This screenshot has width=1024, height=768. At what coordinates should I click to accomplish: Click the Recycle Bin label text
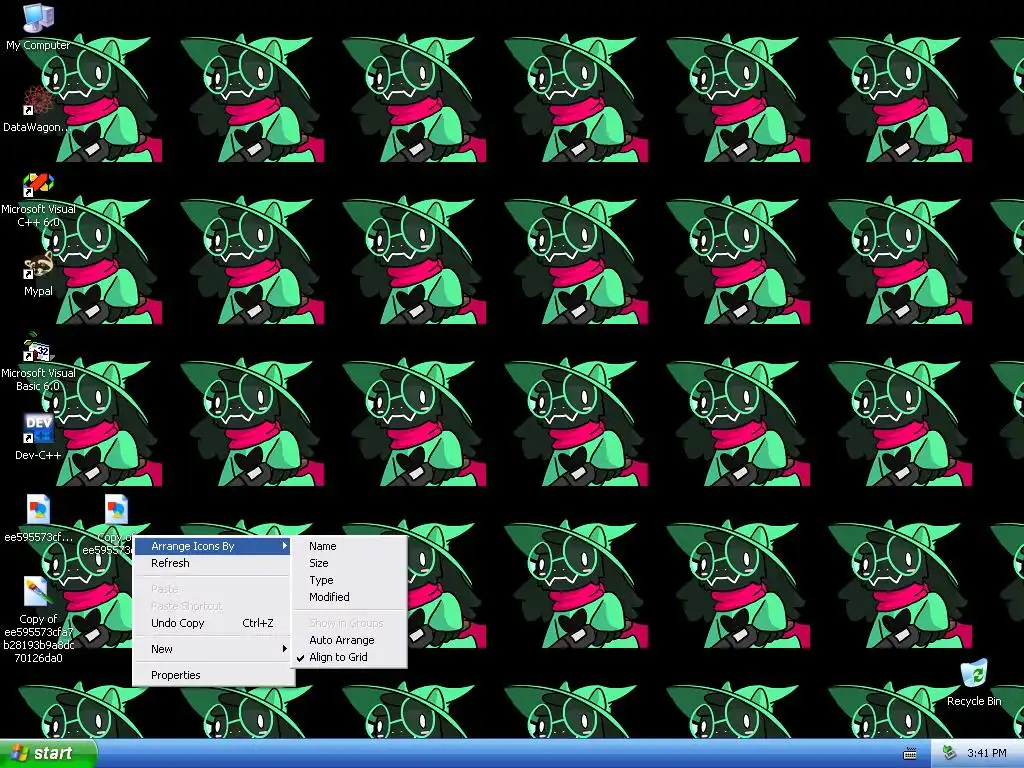click(974, 701)
